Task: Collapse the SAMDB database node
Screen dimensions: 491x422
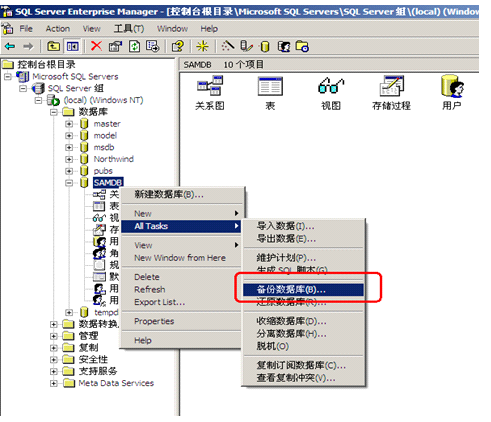Action: pos(69,183)
